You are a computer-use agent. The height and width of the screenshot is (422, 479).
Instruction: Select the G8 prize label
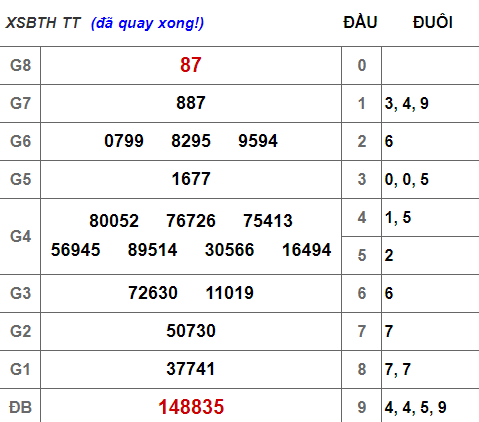(x=20, y=65)
